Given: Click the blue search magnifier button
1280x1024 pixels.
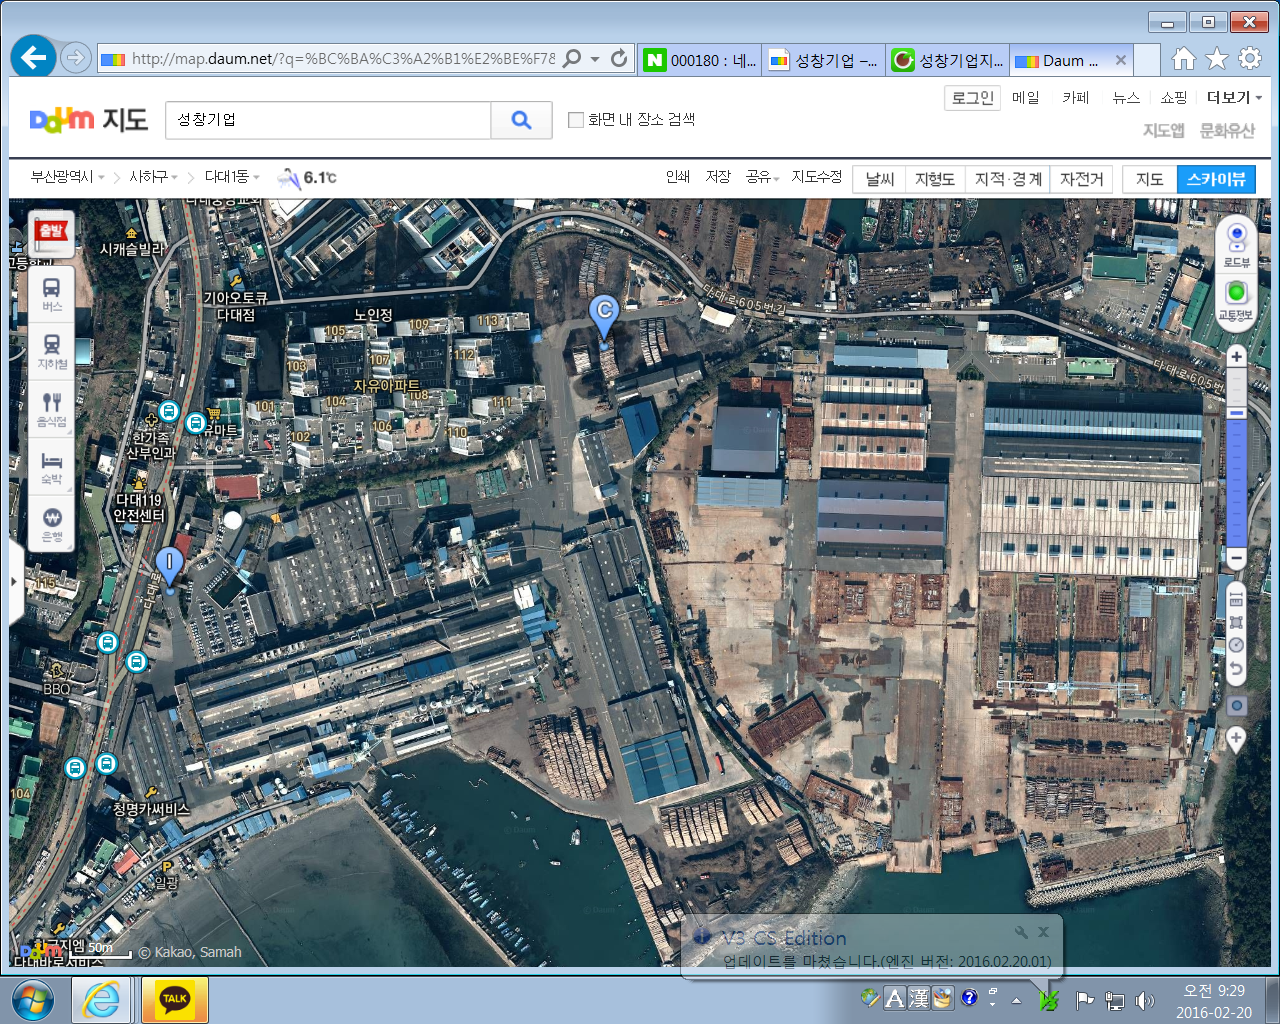Looking at the screenshot, I should (x=521, y=120).
